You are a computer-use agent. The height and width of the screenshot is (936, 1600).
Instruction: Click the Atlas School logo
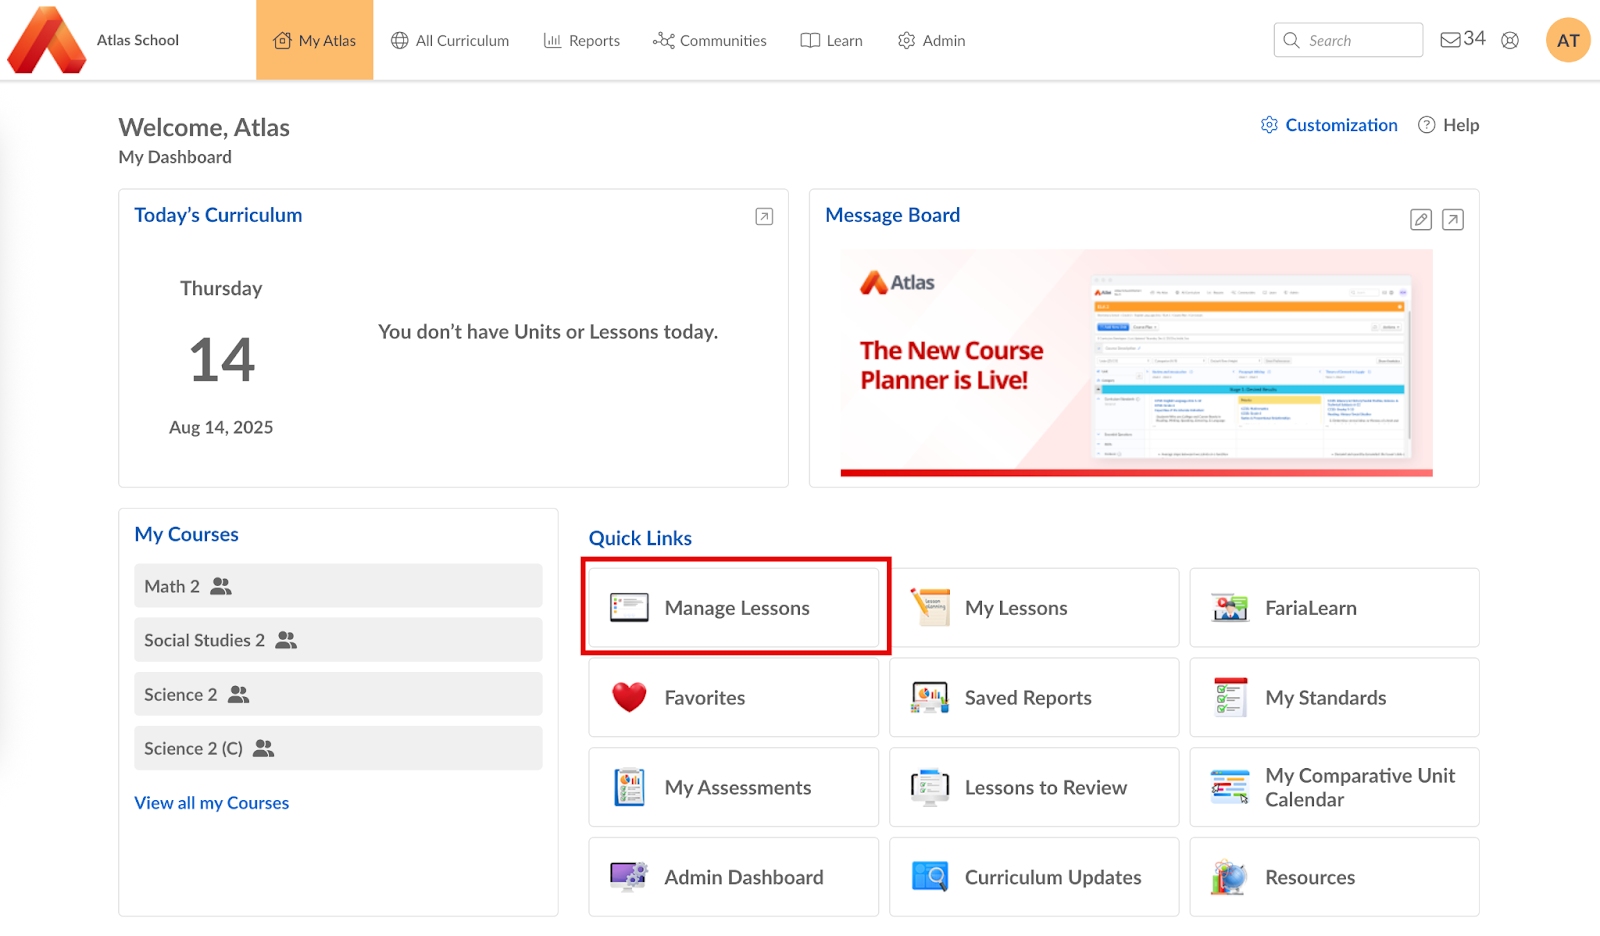[x=47, y=40]
